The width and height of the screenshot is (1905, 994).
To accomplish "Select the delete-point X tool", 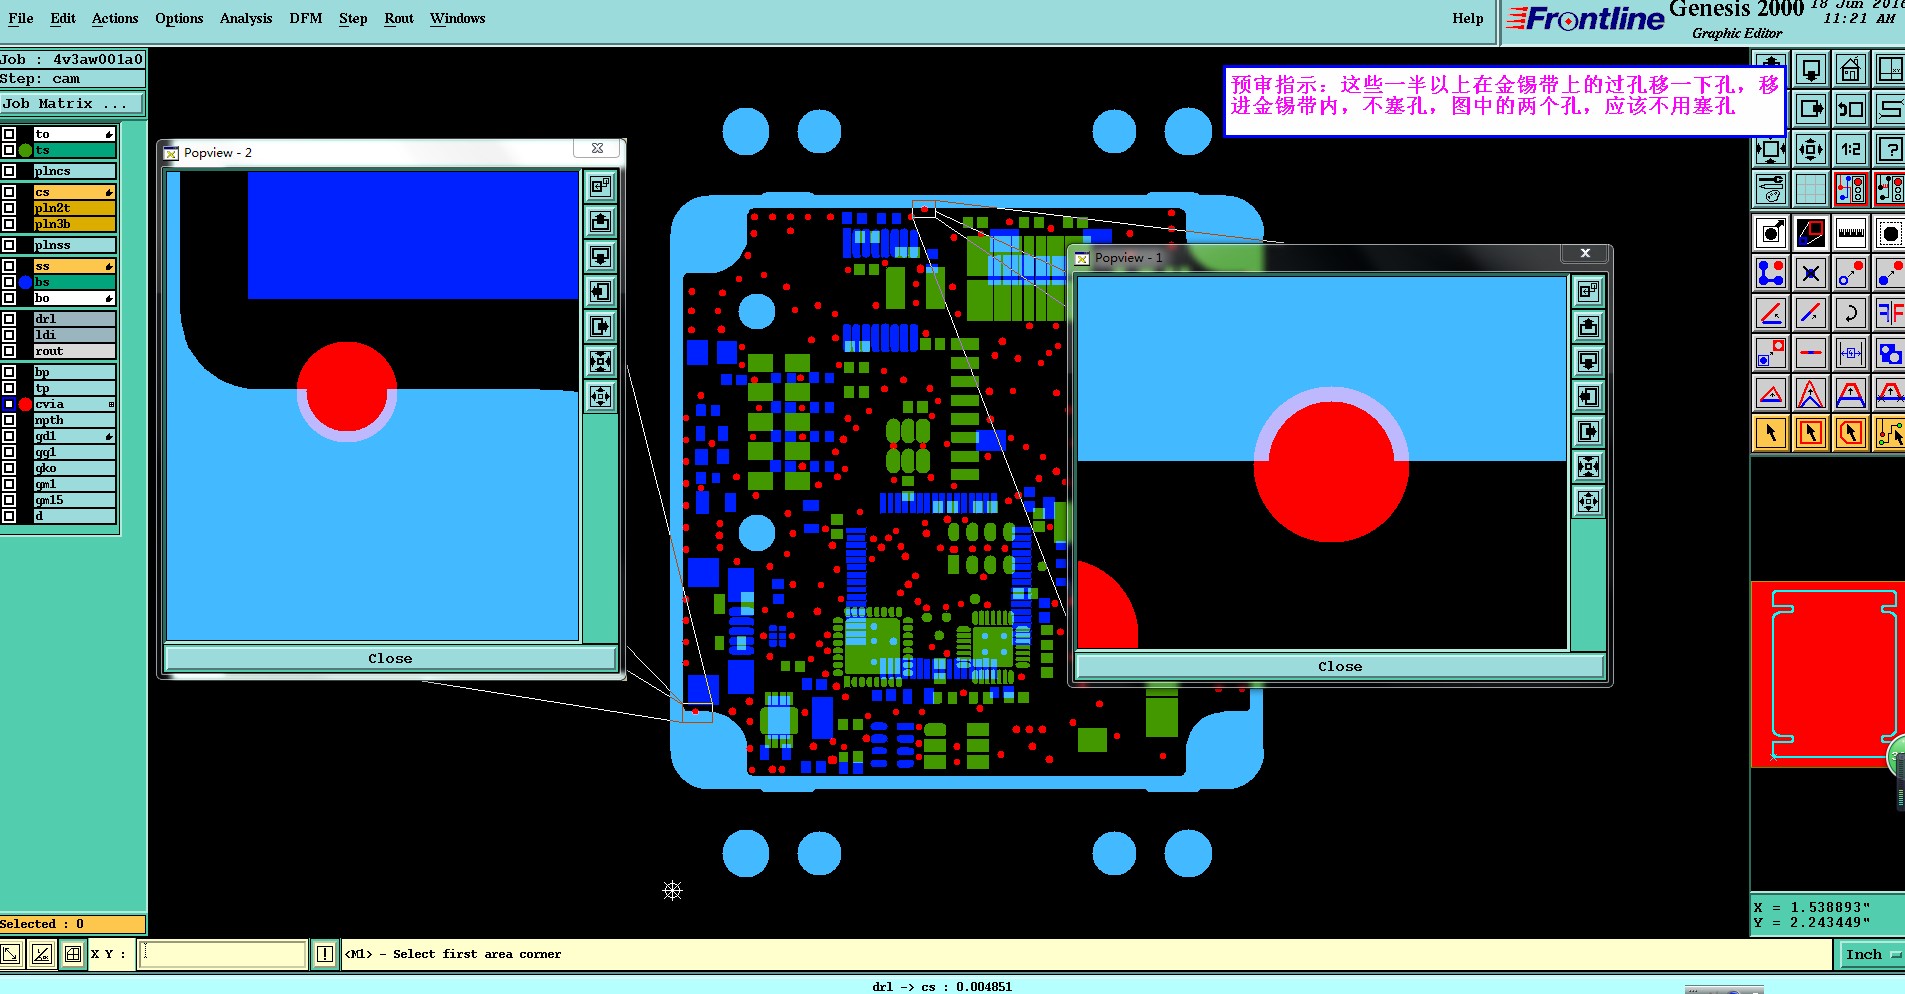I will (1810, 273).
